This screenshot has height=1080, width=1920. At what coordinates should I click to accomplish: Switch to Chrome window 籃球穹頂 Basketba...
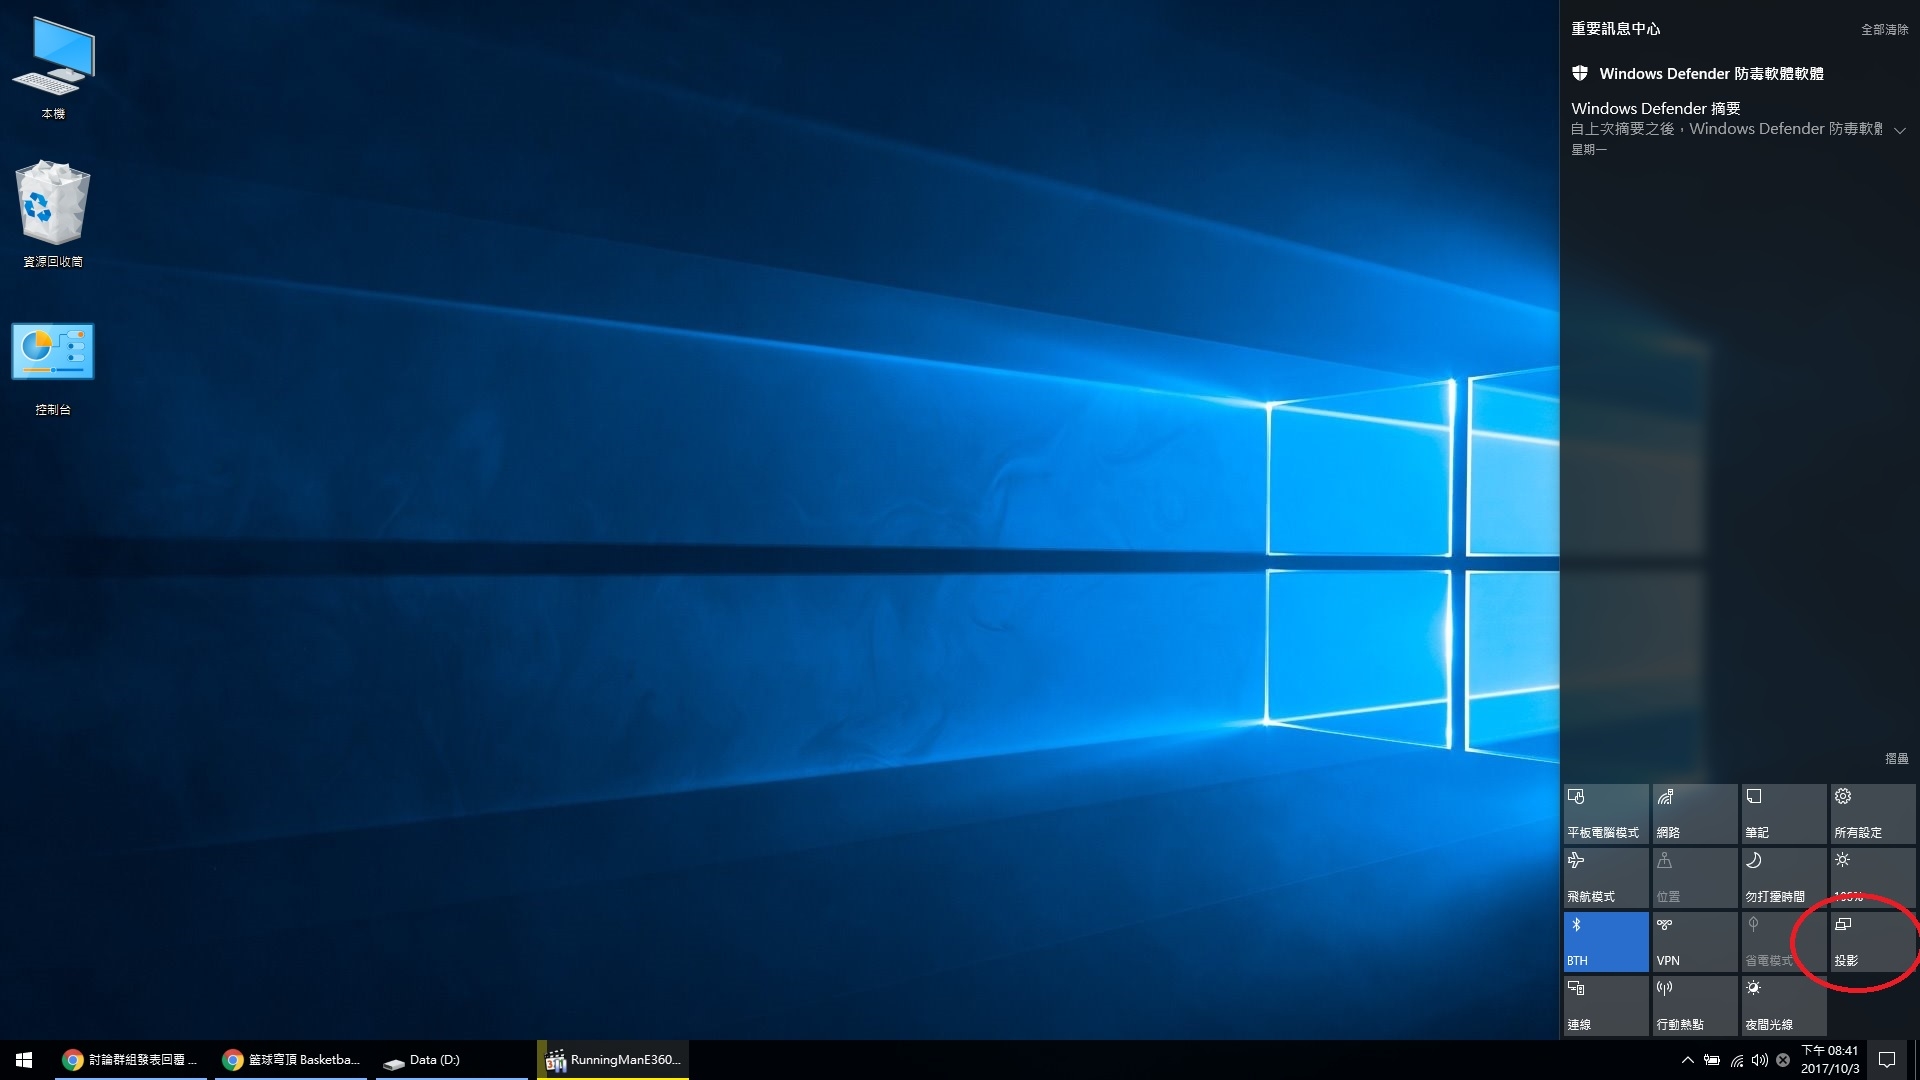pyautogui.click(x=291, y=1060)
